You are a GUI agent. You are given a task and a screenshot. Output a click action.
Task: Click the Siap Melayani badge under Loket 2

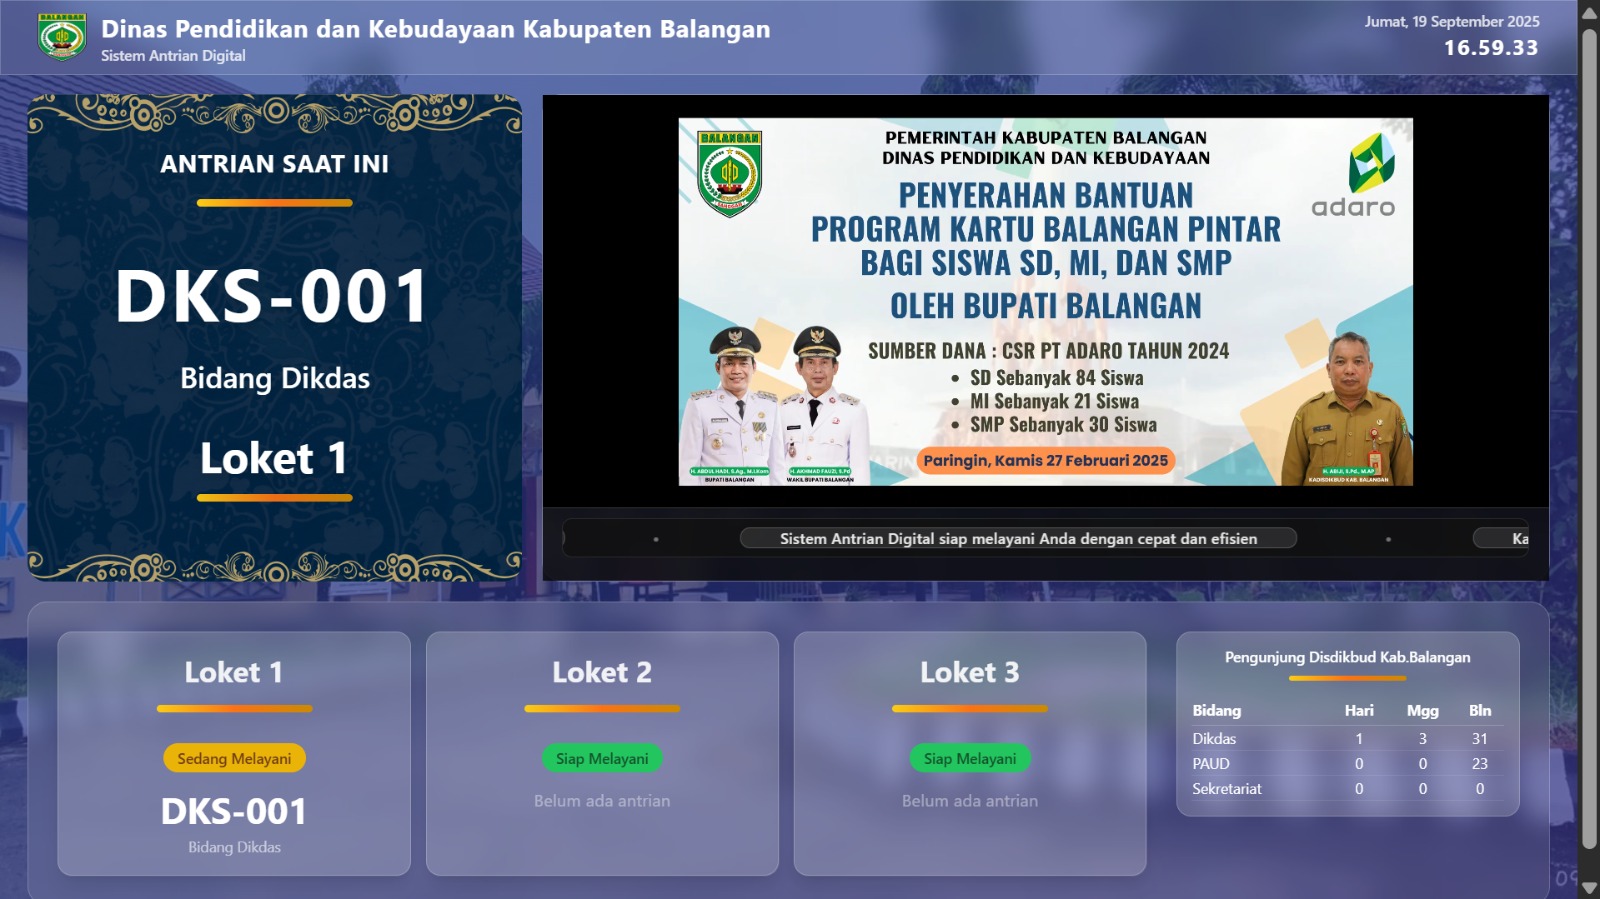coord(602,759)
